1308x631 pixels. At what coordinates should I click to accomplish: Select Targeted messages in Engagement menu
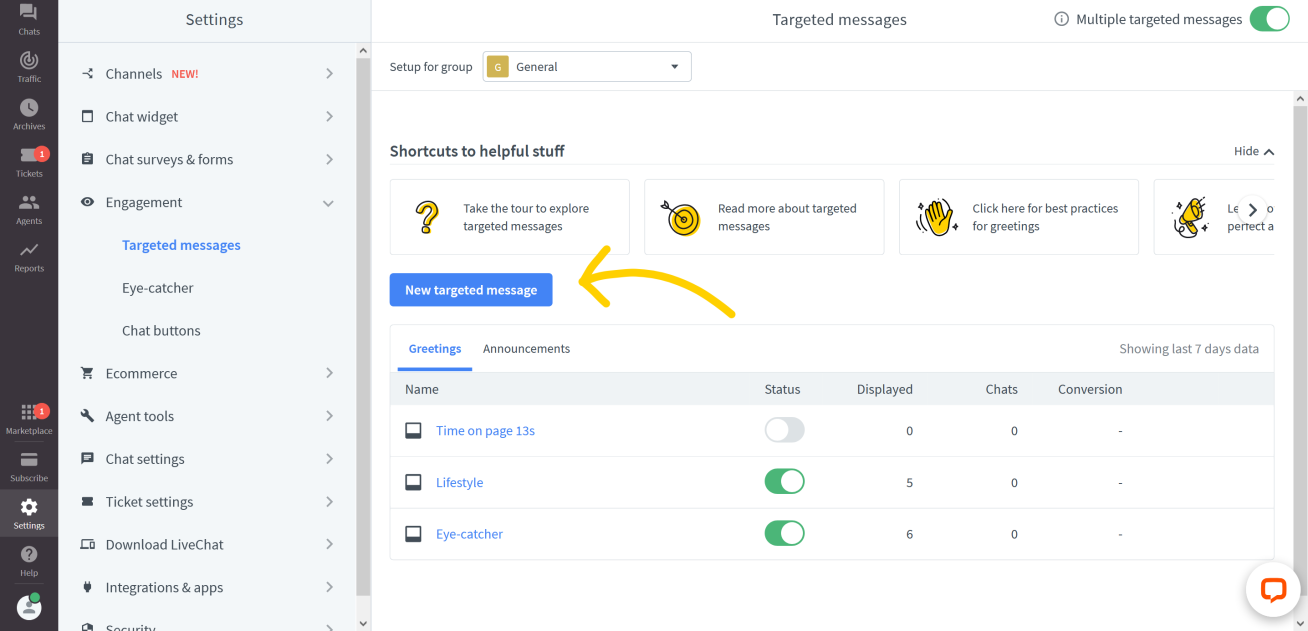click(x=181, y=245)
